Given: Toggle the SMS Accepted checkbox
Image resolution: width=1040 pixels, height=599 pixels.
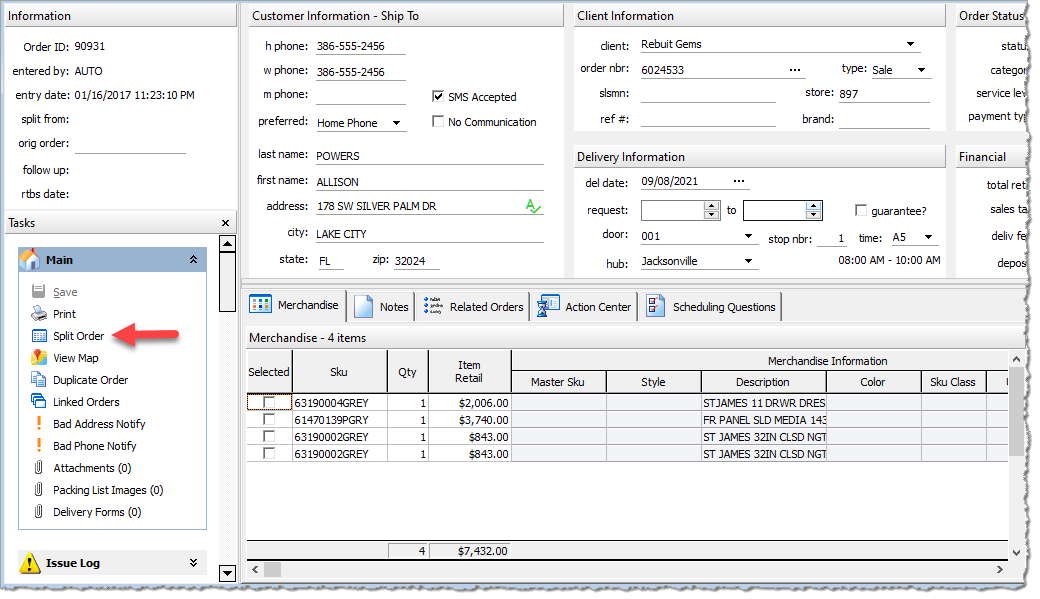Looking at the screenshot, I should click(x=438, y=96).
